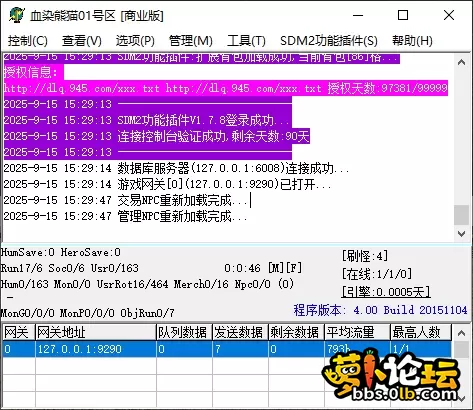Open the 选项(P) menu
473x410 pixels.
135,41
